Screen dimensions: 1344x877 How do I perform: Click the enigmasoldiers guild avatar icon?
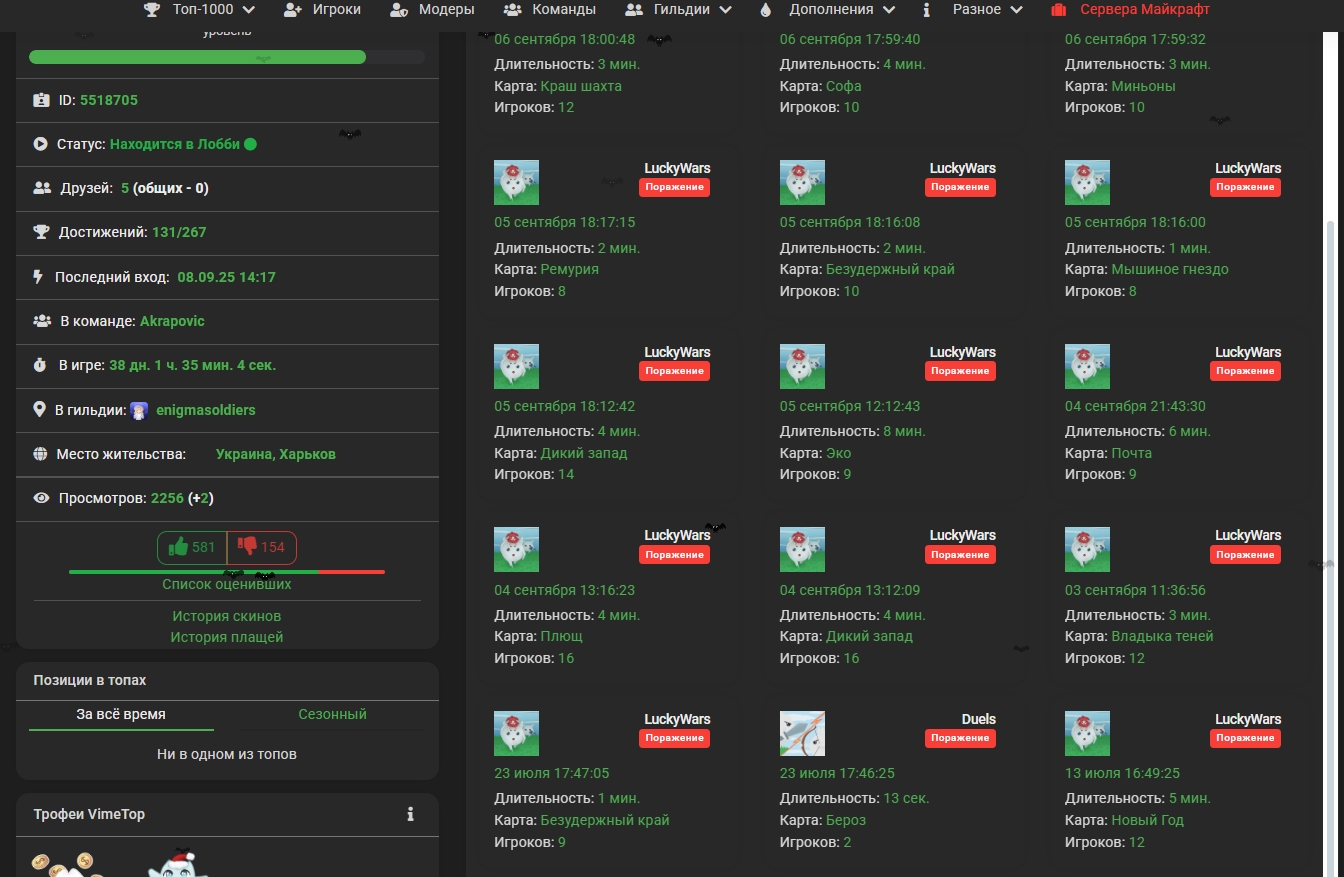[139, 410]
